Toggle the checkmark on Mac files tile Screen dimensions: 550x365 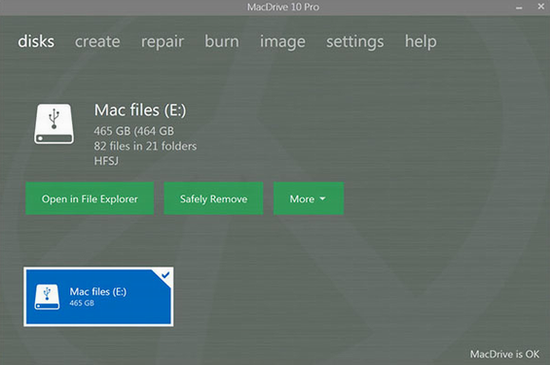pyautogui.click(x=165, y=275)
